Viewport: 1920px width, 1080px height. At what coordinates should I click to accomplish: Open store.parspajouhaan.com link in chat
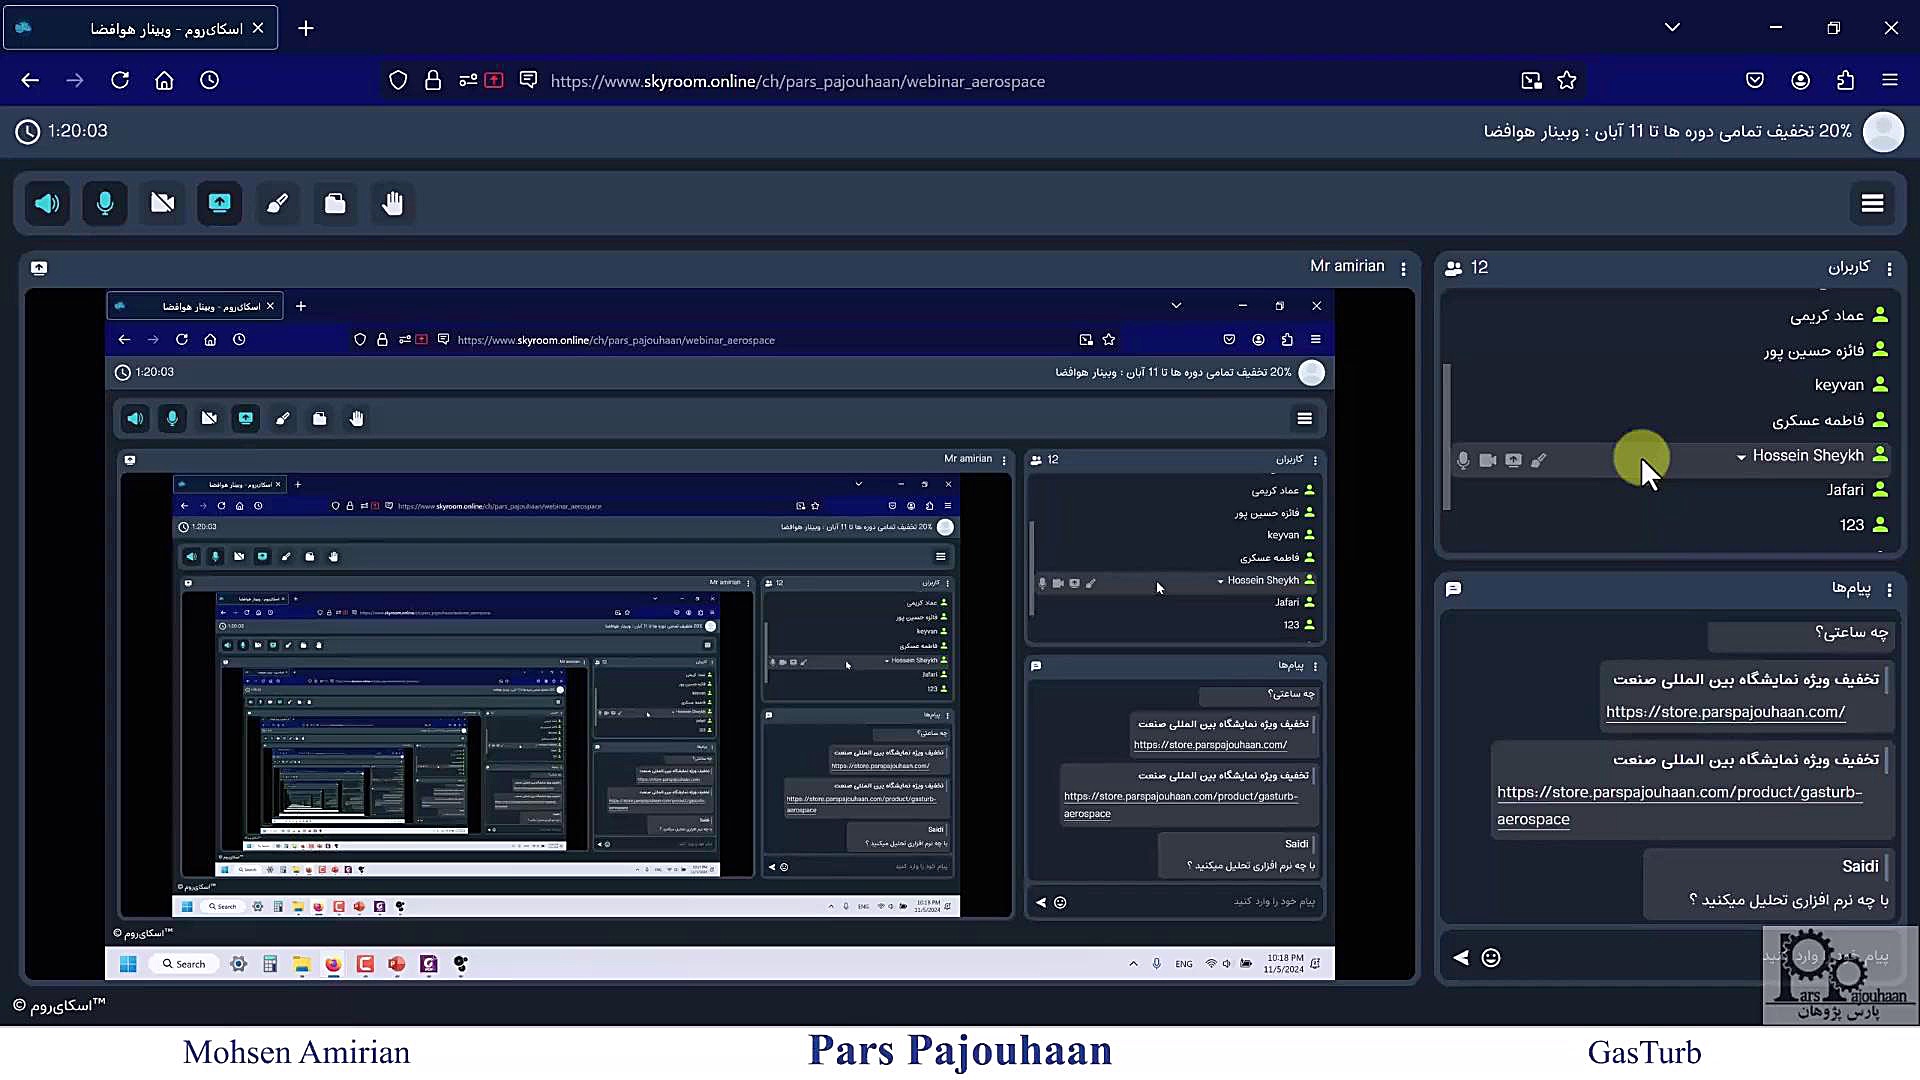tap(1725, 712)
